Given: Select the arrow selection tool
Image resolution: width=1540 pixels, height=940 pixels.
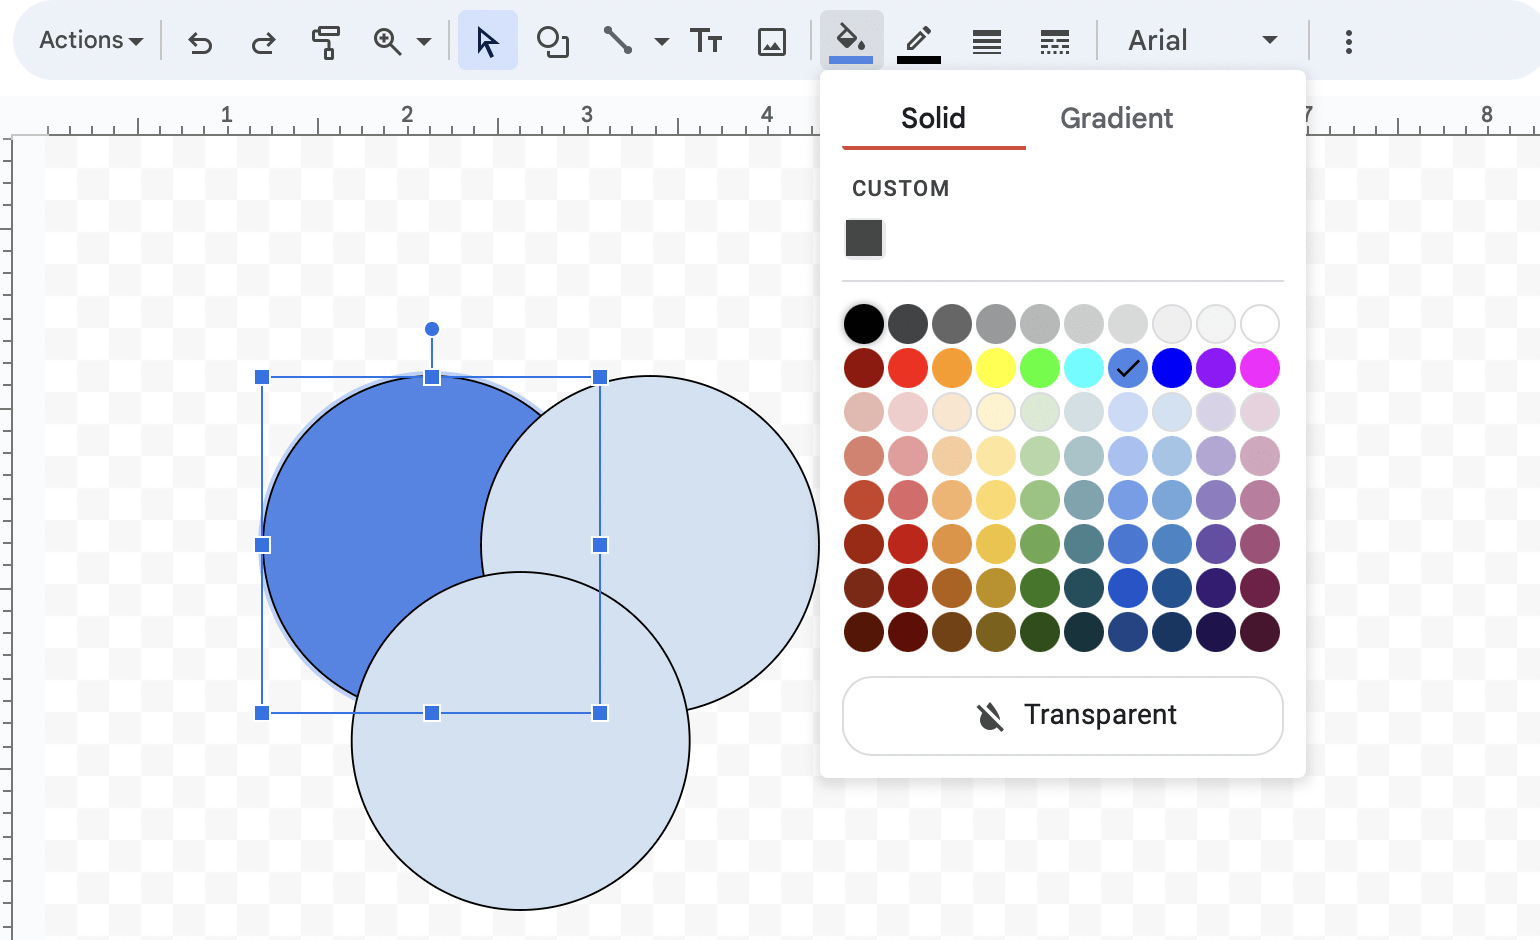Looking at the screenshot, I should coord(488,41).
